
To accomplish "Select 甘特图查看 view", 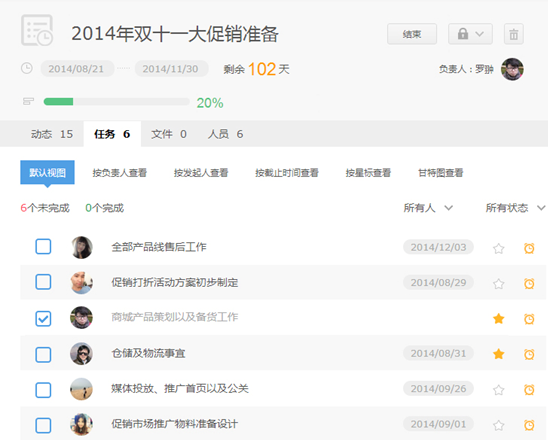I will [440, 173].
